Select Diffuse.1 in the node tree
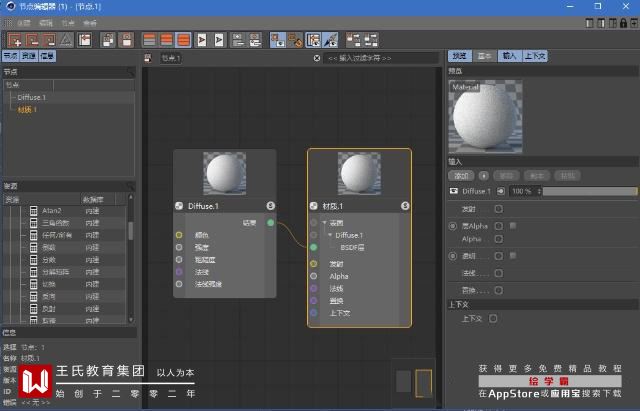The height and width of the screenshot is (411, 640). click(32, 97)
